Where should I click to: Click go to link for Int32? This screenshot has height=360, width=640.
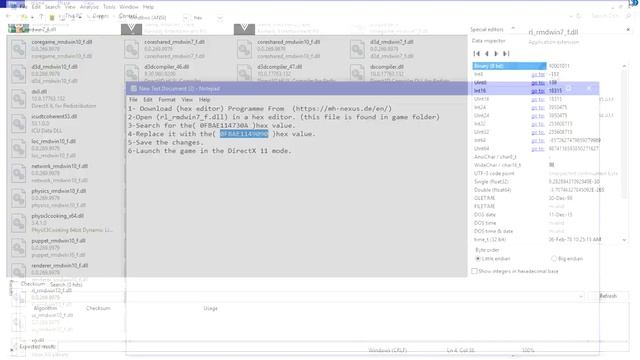click(x=538, y=124)
